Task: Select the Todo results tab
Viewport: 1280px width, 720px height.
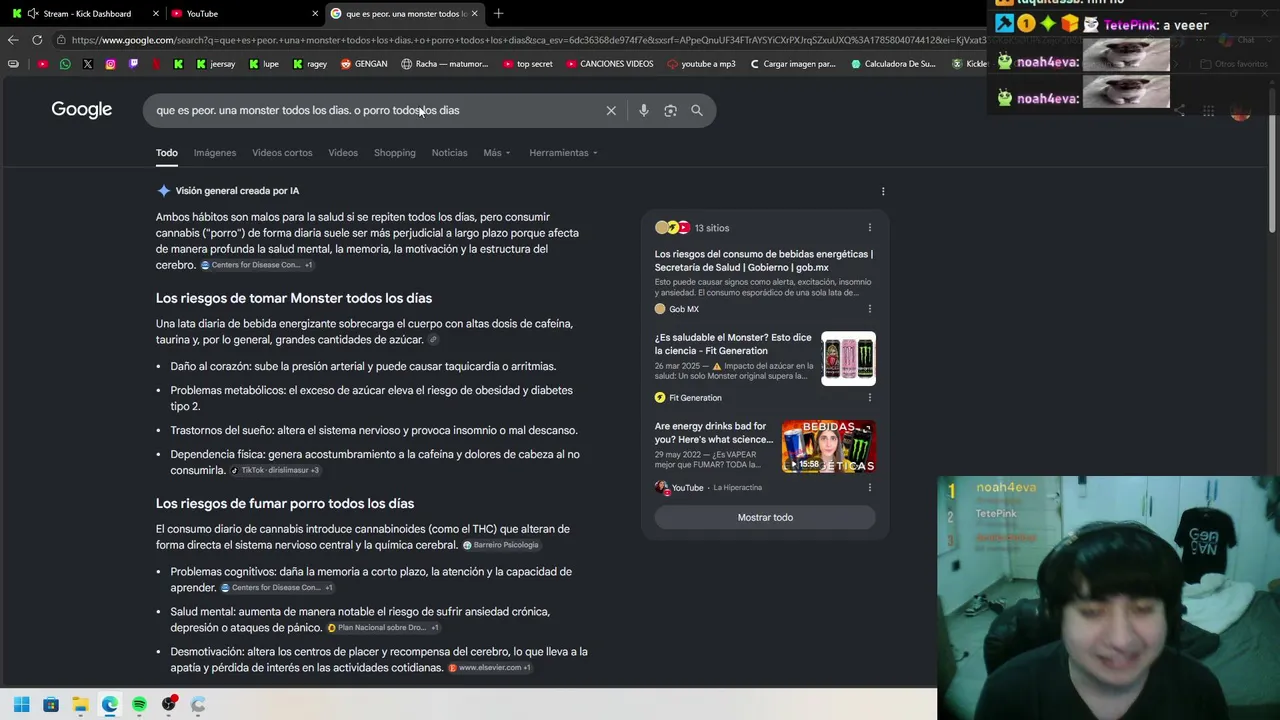Action: (167, 153)
